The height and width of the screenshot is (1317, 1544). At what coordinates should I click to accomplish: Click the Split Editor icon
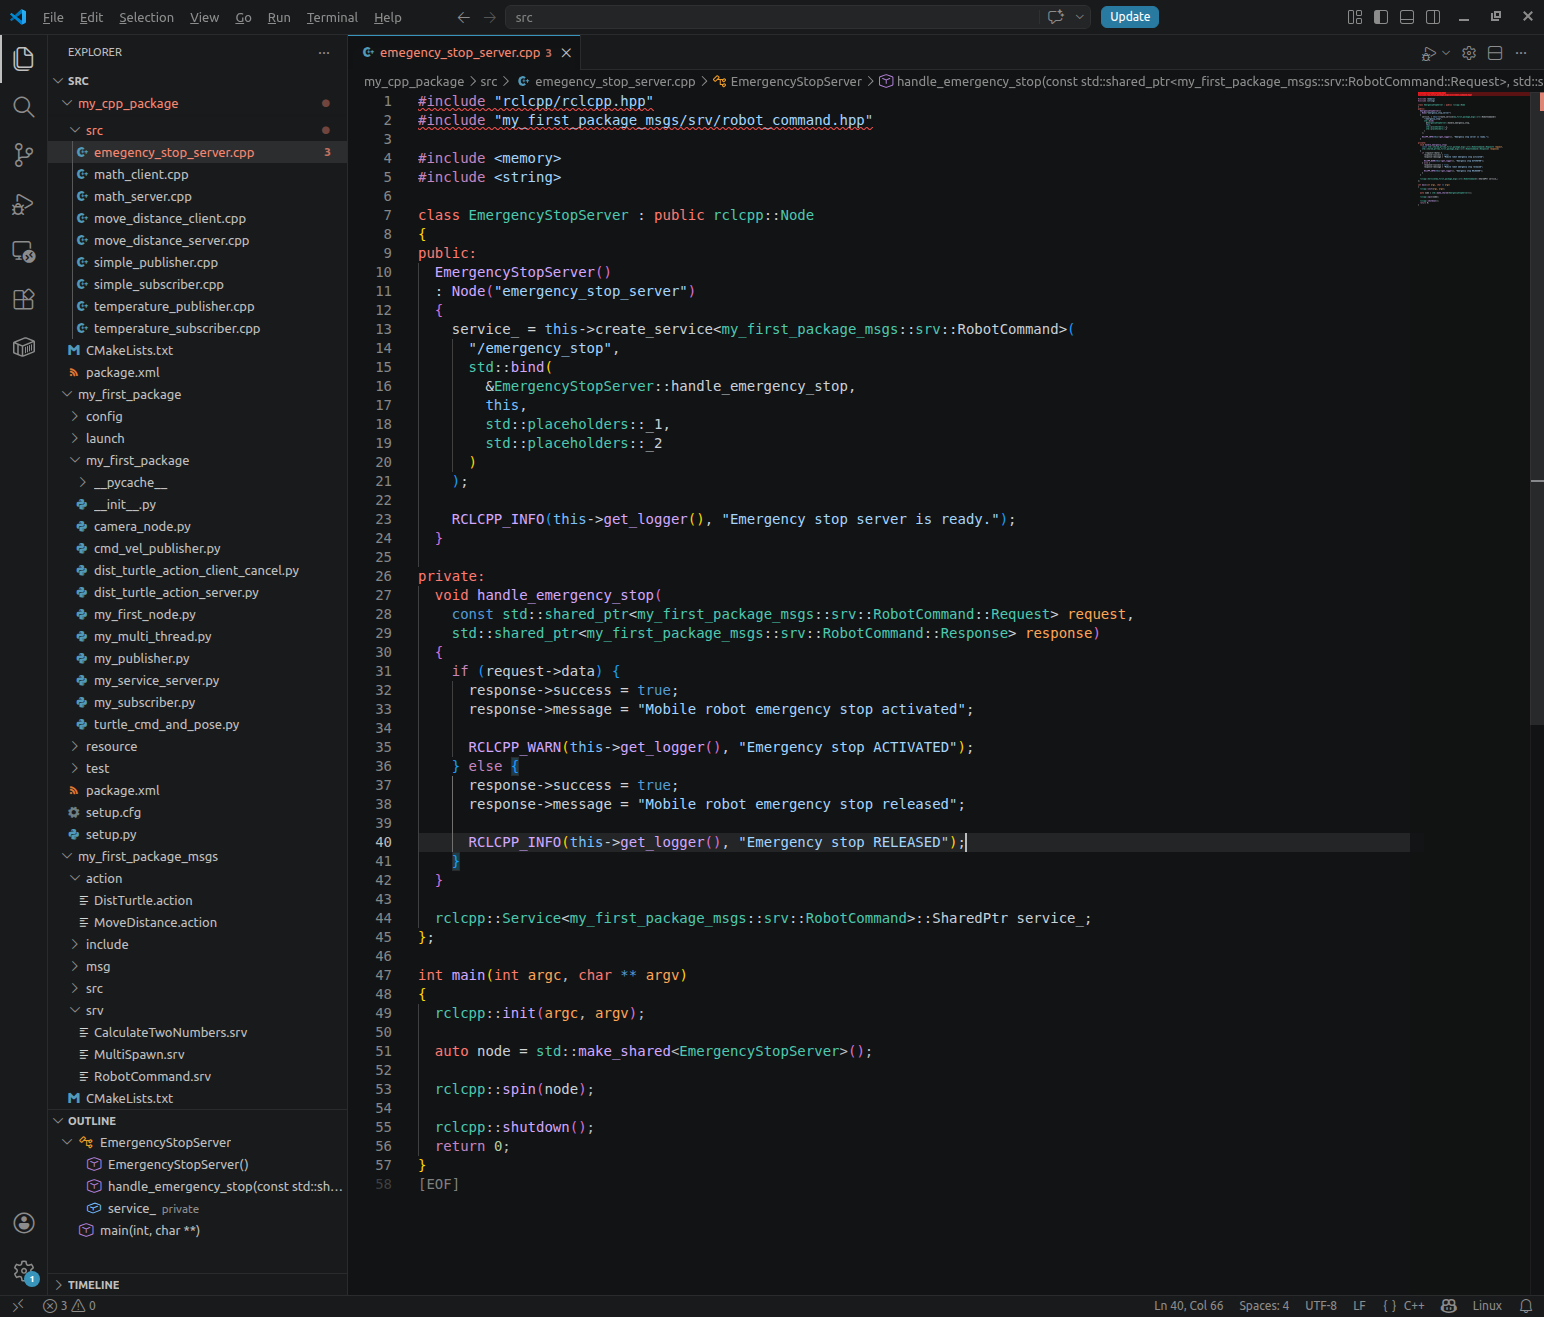pos(1495,53)
